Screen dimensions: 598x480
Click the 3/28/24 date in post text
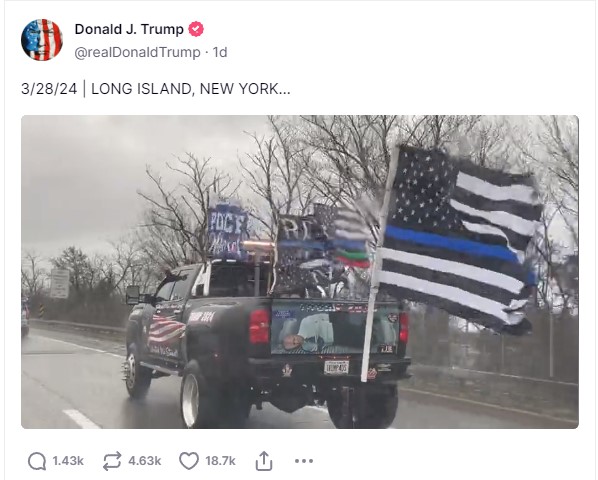tap(49, 89)
